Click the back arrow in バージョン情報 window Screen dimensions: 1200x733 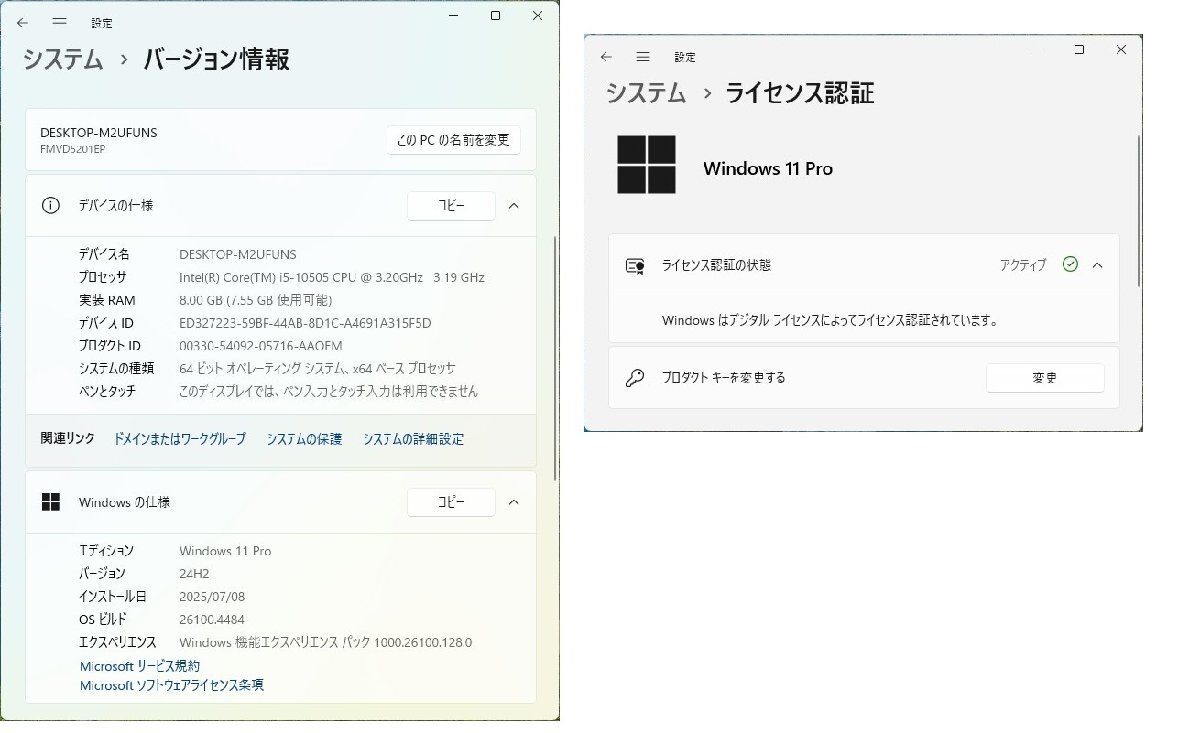22,22
